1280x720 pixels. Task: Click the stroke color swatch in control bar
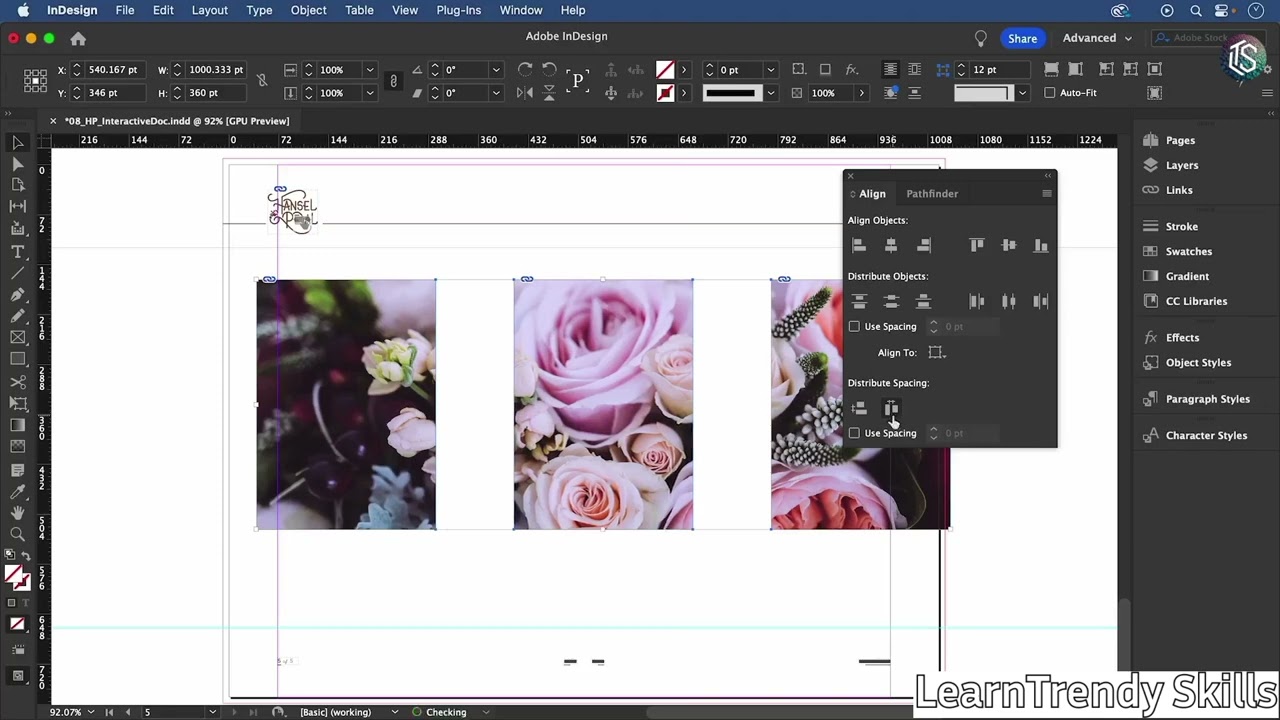[665, 93]
